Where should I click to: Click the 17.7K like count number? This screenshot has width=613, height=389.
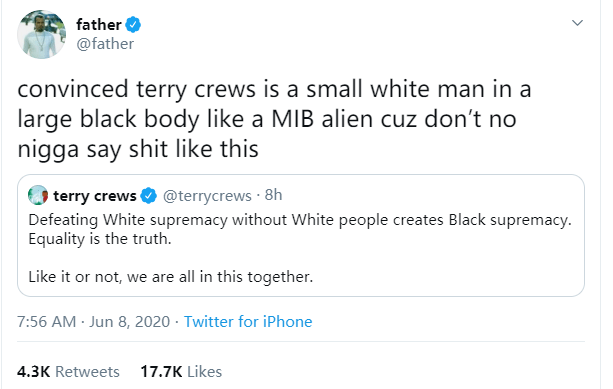coord(161,371)
